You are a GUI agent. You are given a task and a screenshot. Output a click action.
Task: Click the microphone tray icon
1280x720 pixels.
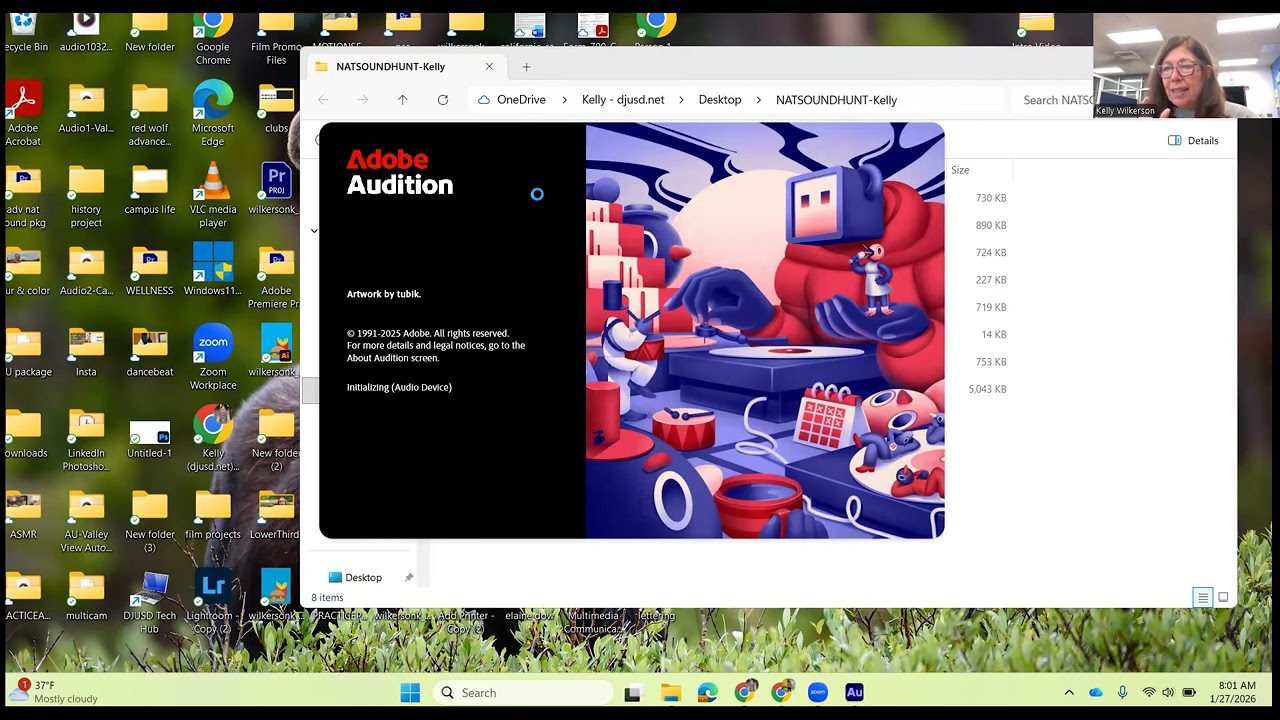(x=1122, y=692)
